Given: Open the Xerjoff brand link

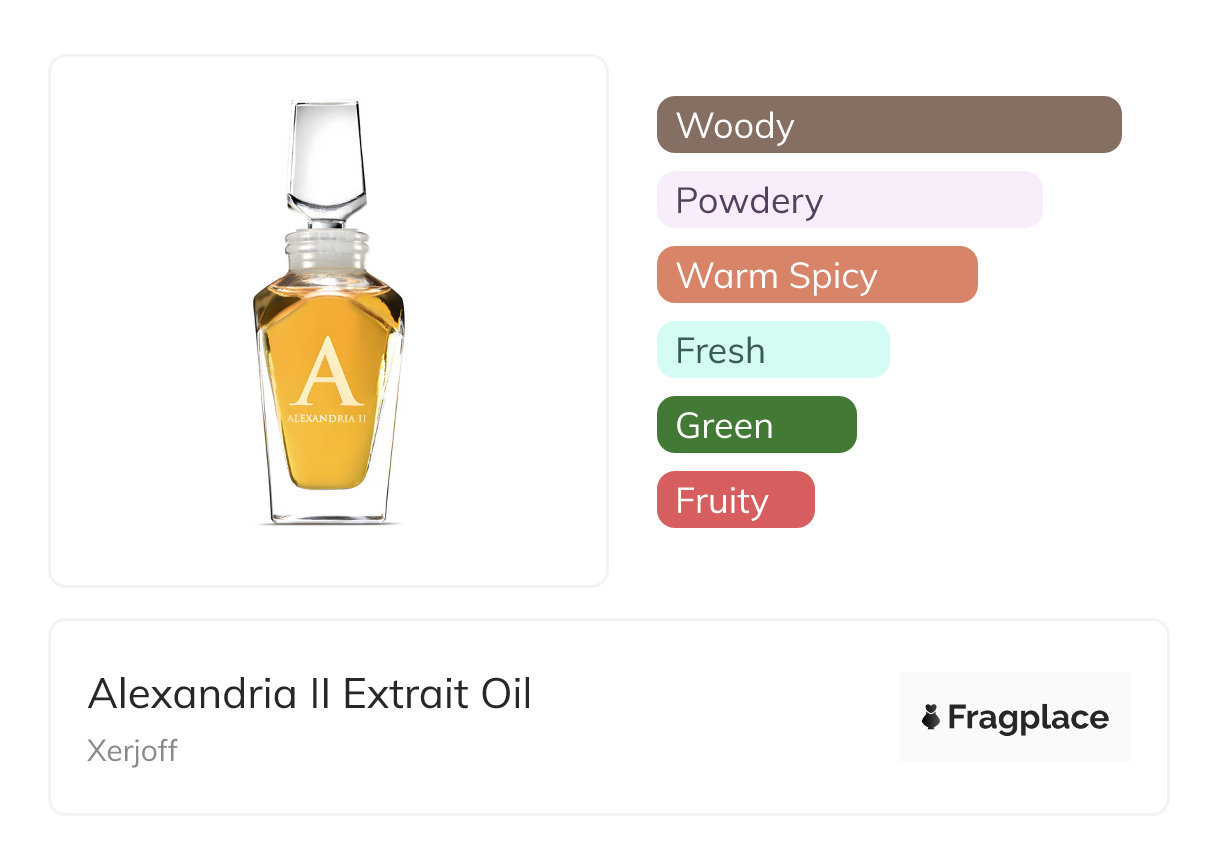Looking at the screenshot, I should 132,750.
